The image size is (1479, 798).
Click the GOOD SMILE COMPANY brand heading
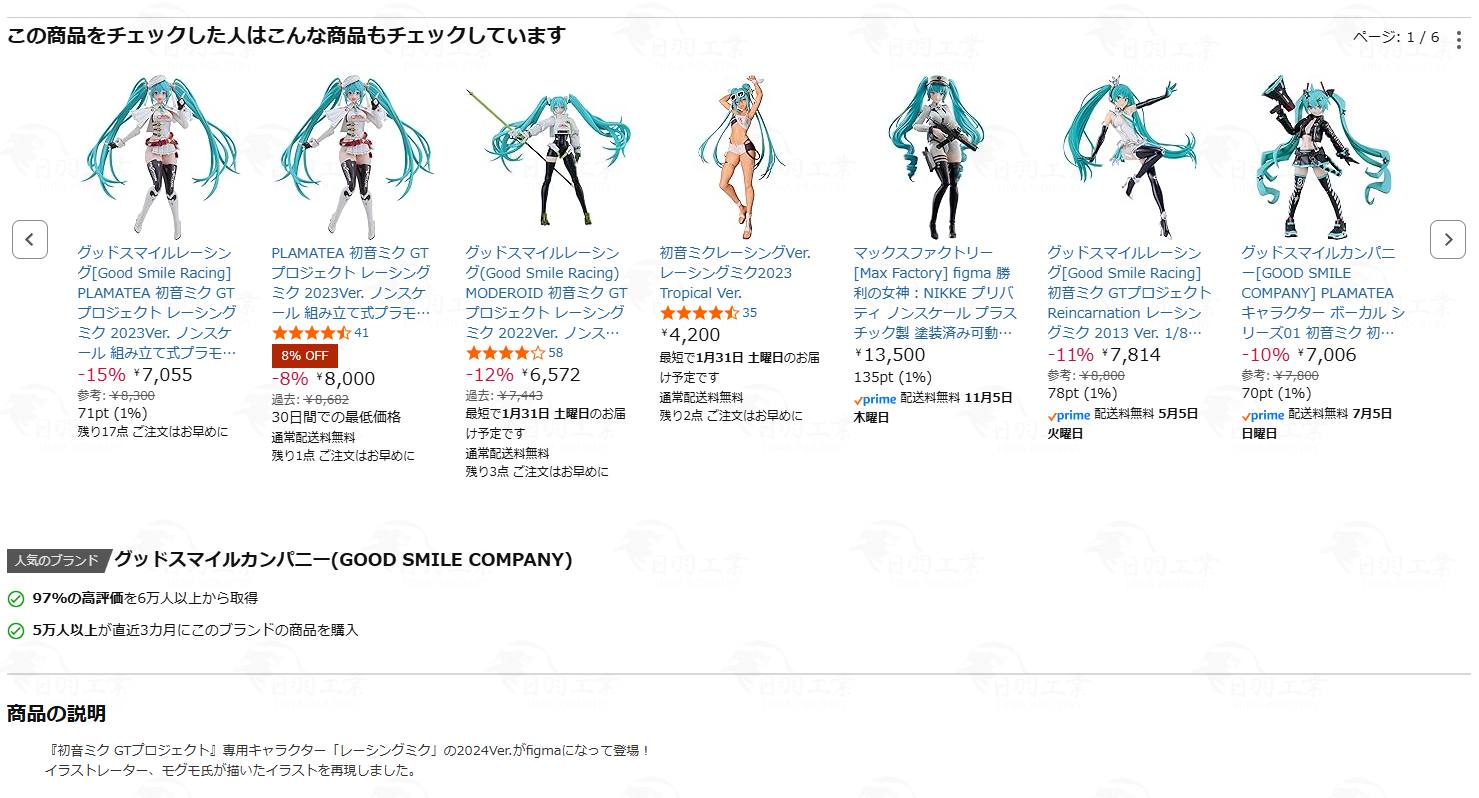click(x=343, y=560)
